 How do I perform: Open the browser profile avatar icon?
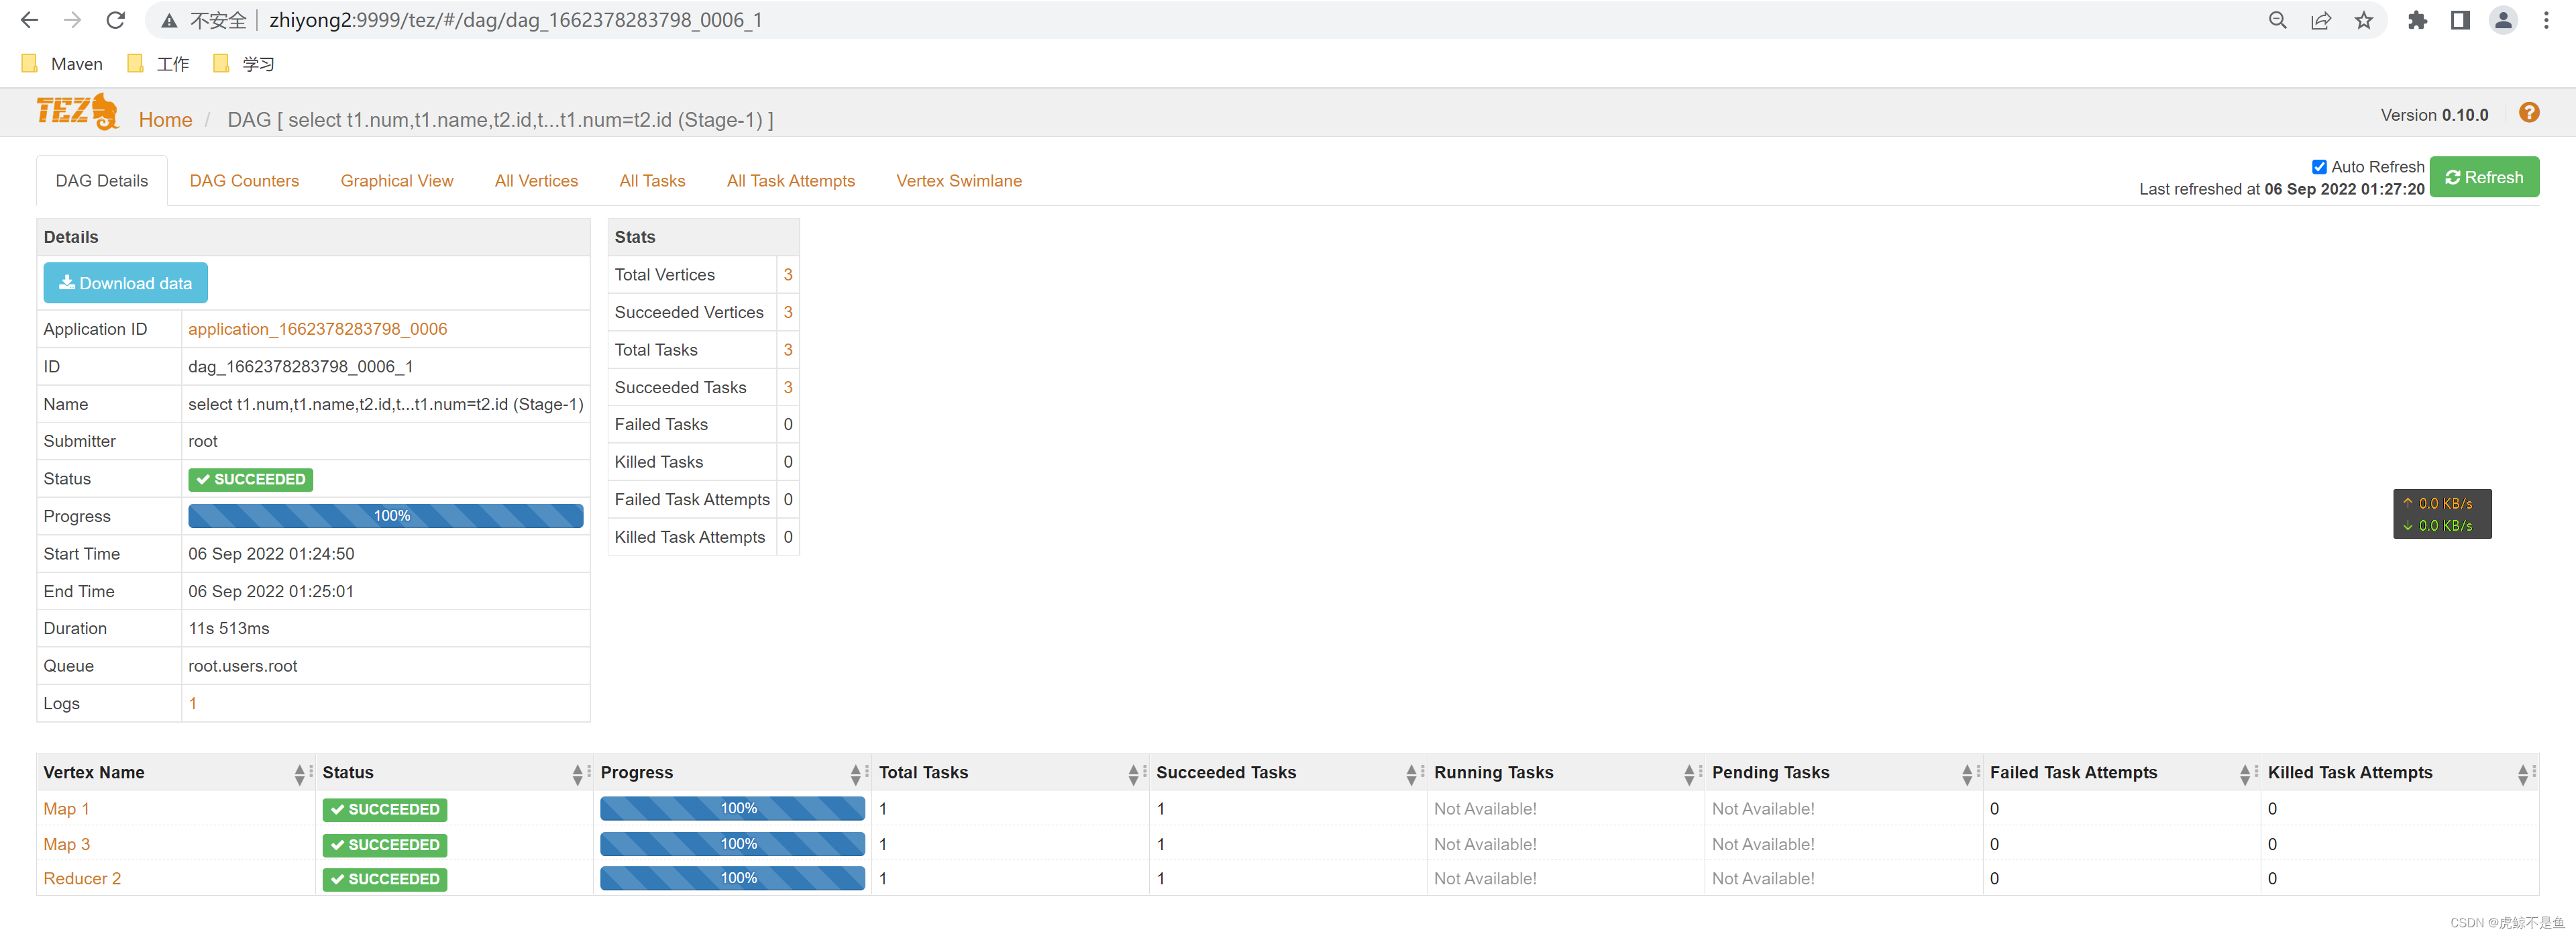click(x=2502, y=20)
